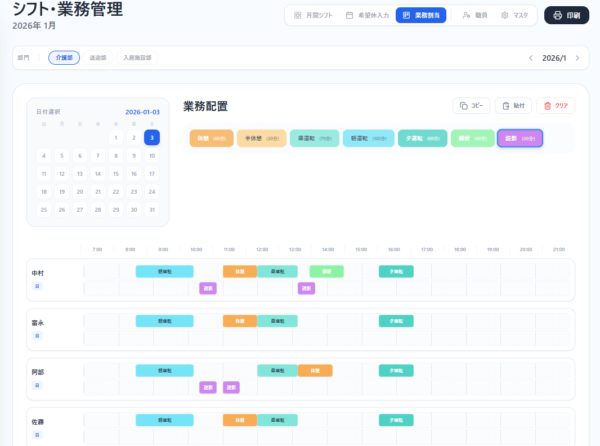Image resolution: width=600 pixels, height=446 pixels.
Task: Open the 希望休入力 calendar view
Action: click(x=366, y=16)
